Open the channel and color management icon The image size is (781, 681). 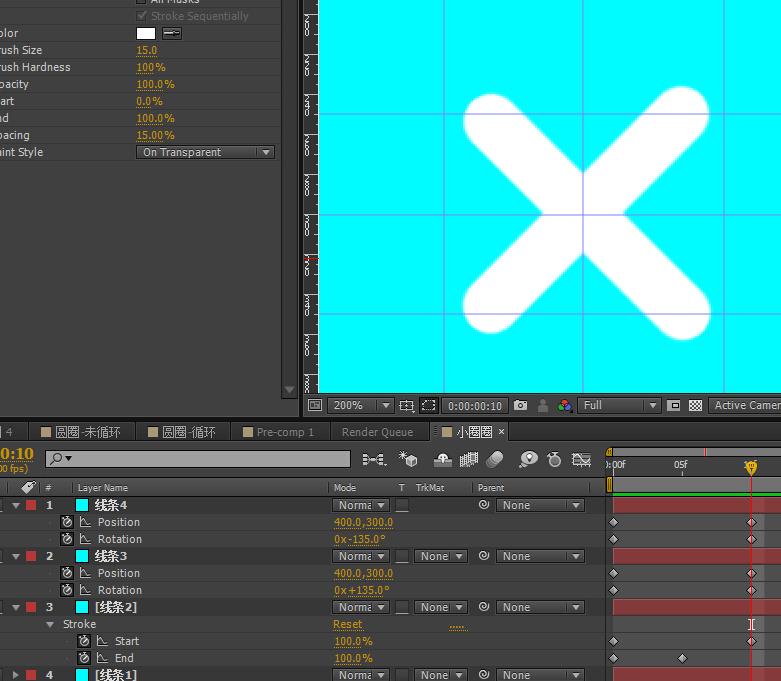[x=565, y=406]
